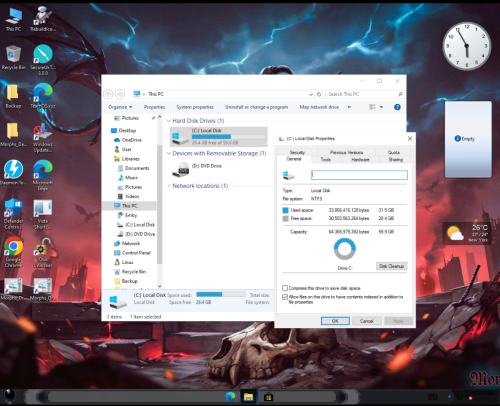Image resolution: width=500 pixels, height=406 pixels.
Task: Switch to the Hardware tab
Action: tap(360, 160)
